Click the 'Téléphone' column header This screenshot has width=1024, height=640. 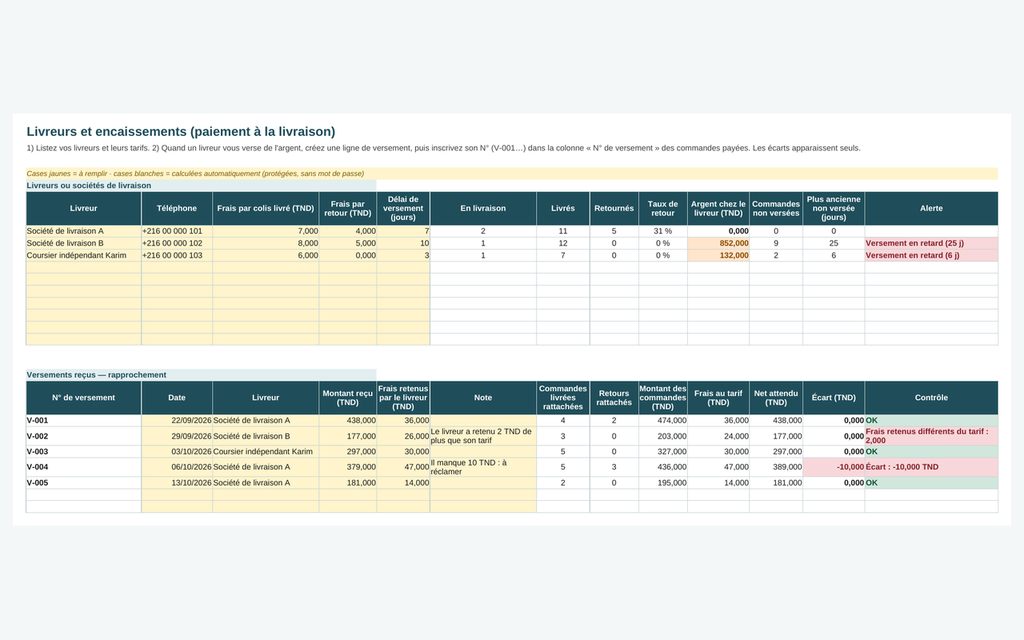pos(177,208)
